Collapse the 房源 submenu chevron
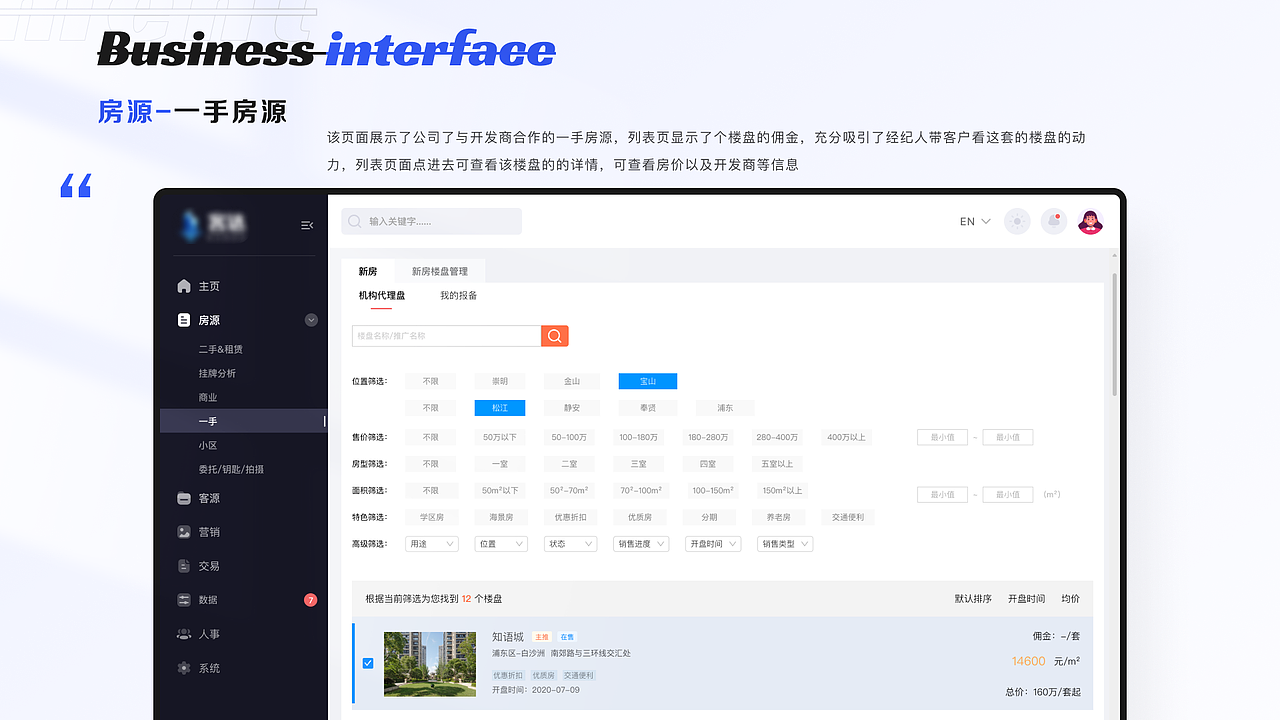 [311, 320]
